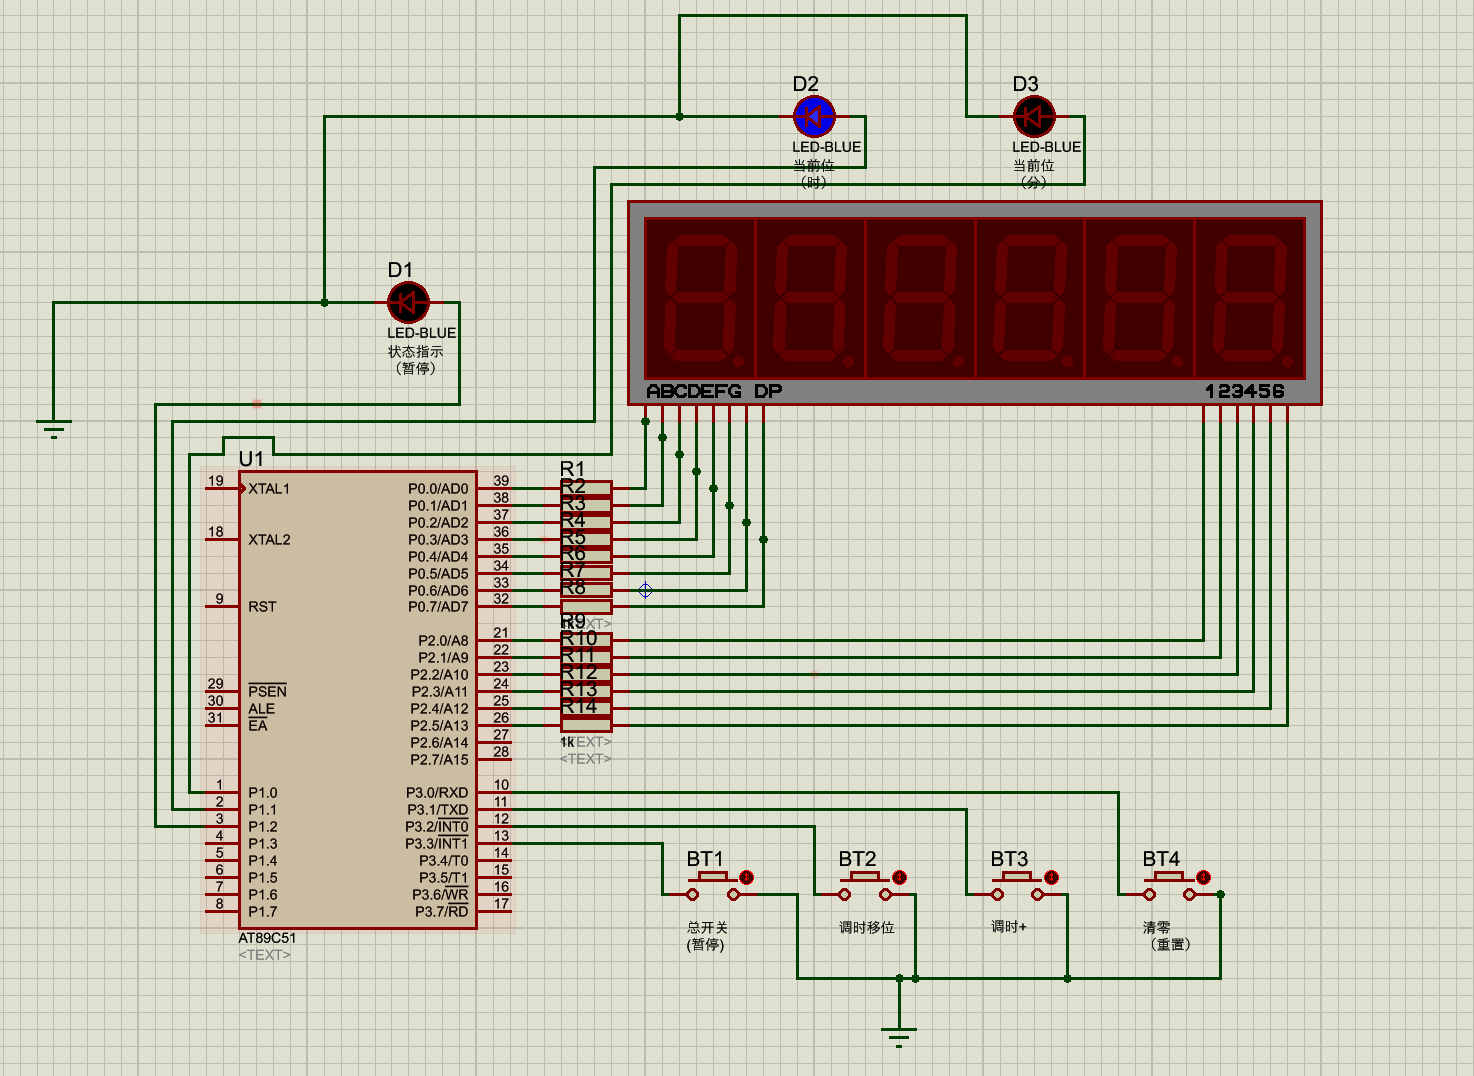The width and height of the screenshot is (1474, 1076).
Task: Click the AT89C51 microcontroller chip body
Action: 358,700
